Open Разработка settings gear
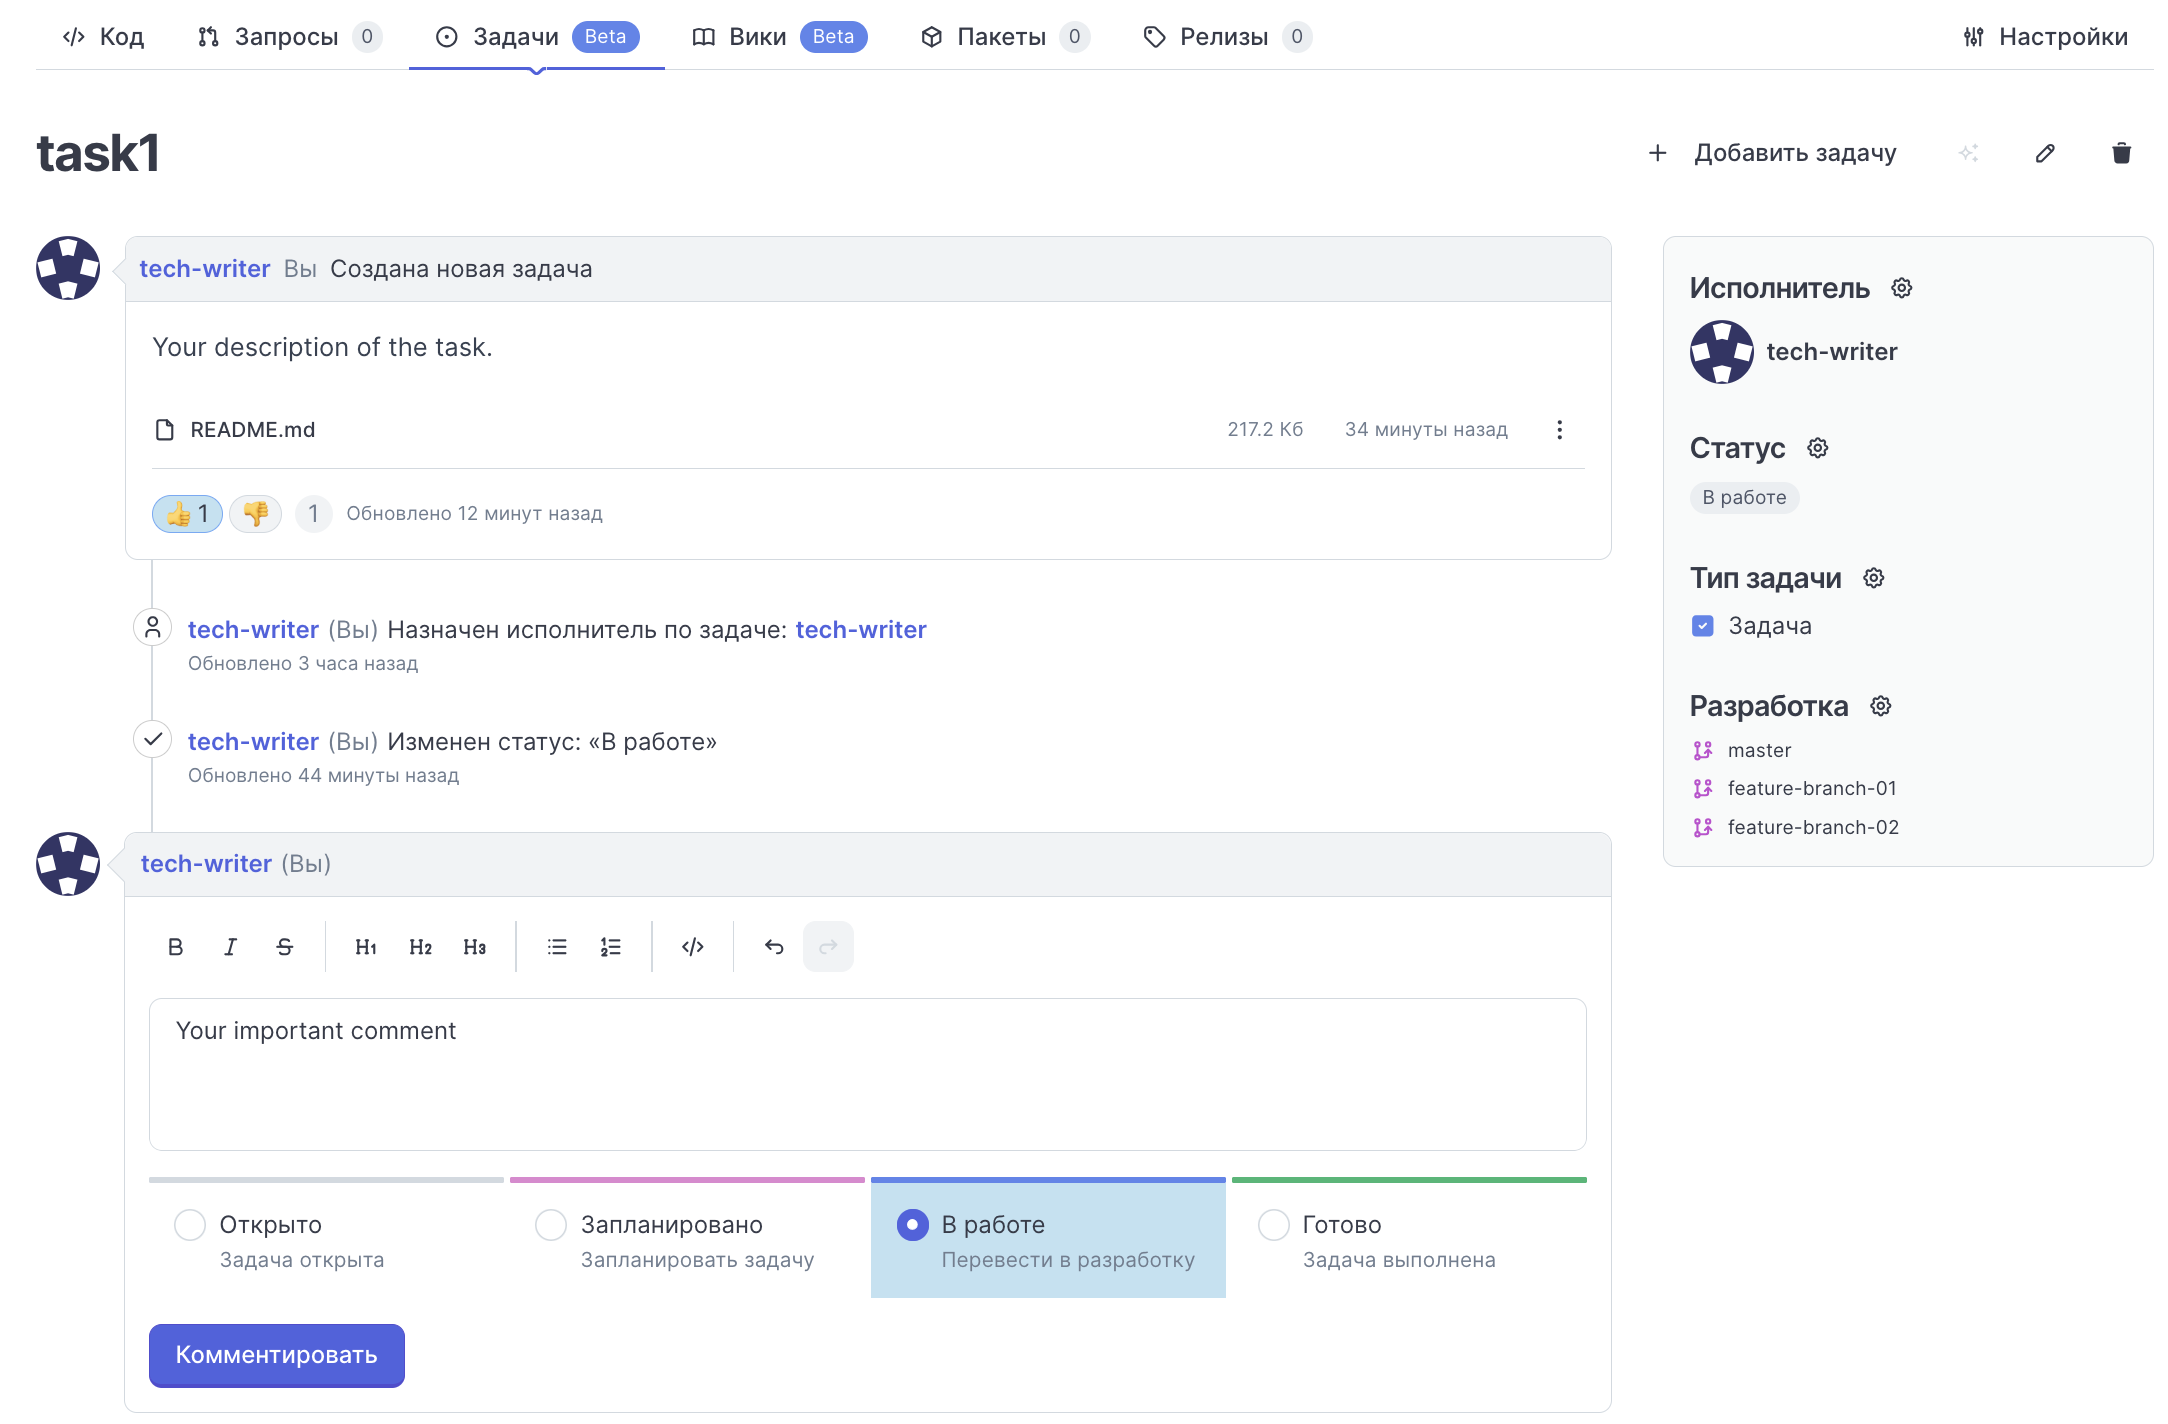The height and width of the screenshot is (1424, 2168). click(1880, 706)
